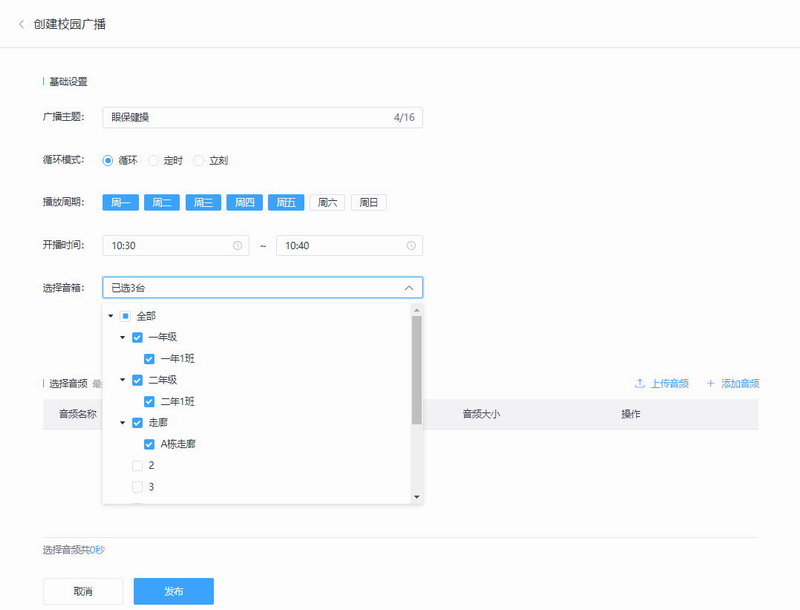Select the 立刻 radio option
Image resolution: width=800 pixels, height=610 pixels.
[198, 160]
